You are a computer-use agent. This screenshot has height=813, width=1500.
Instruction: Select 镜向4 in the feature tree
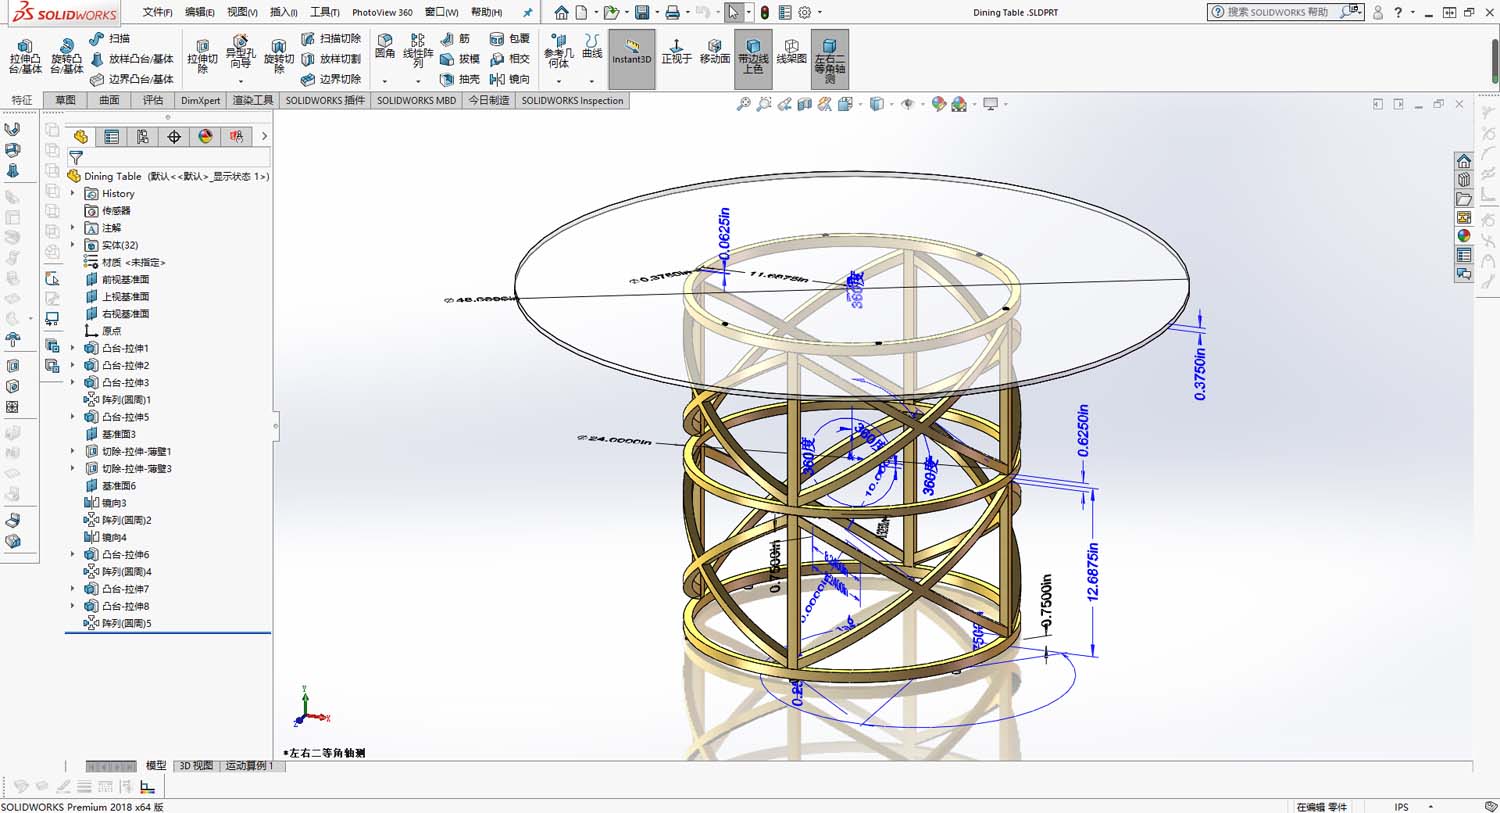coord(114,537)
